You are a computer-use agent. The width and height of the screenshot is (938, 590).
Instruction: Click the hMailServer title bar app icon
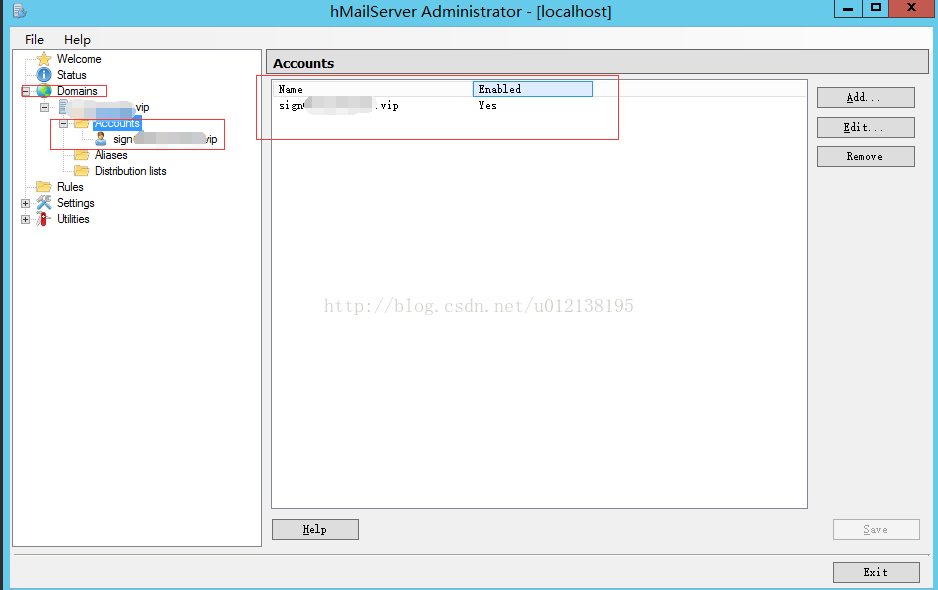[x=20, y=10]
